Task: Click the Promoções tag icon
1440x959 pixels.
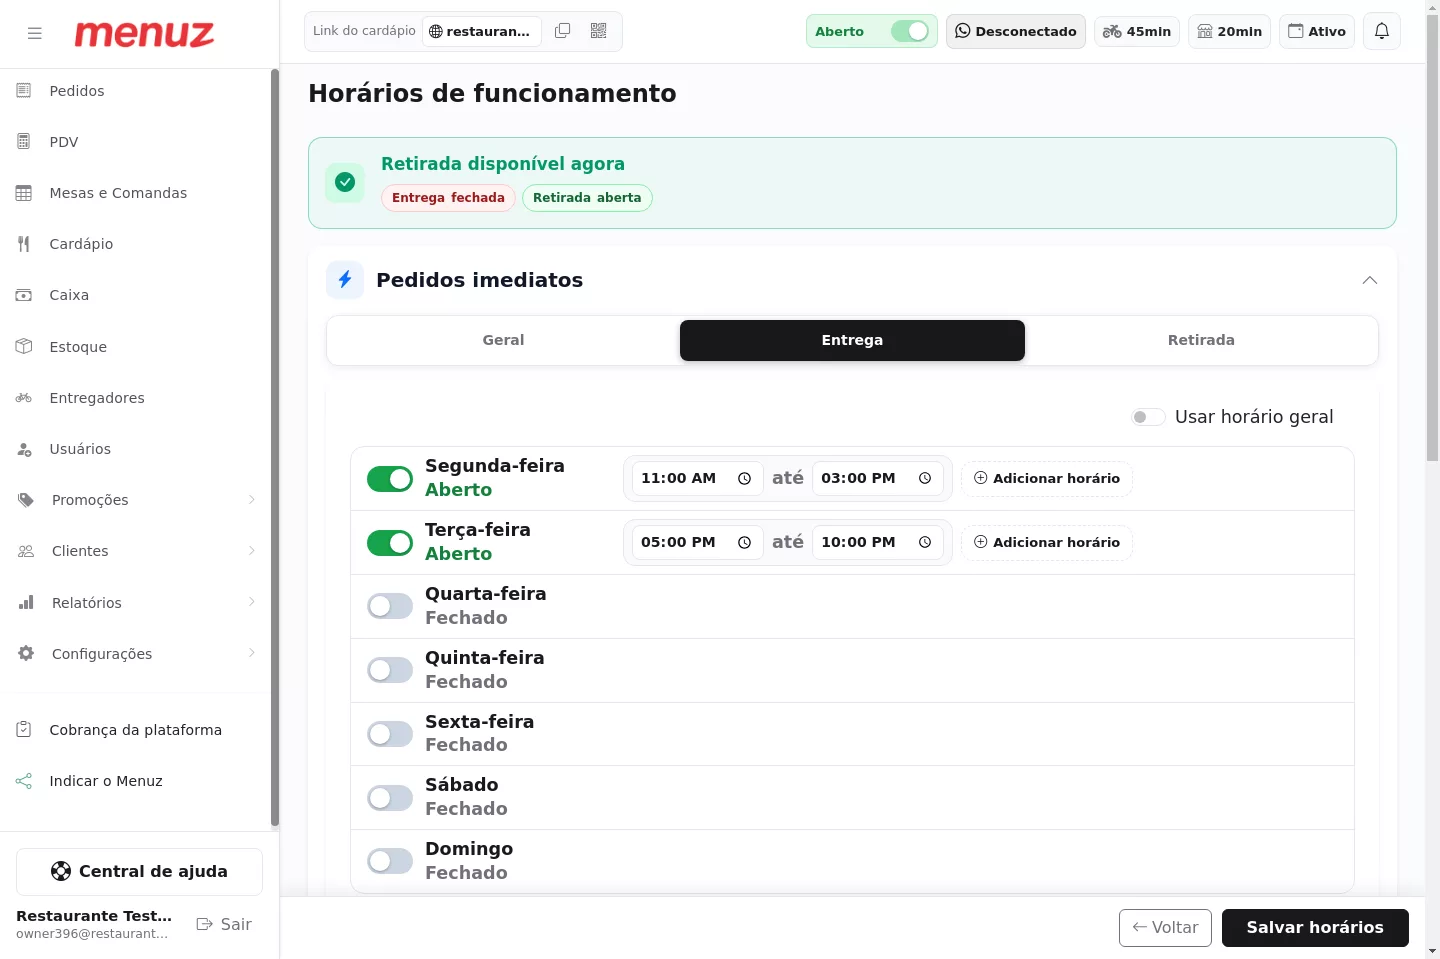Action: pyautogui.click(x=26, y=500)
